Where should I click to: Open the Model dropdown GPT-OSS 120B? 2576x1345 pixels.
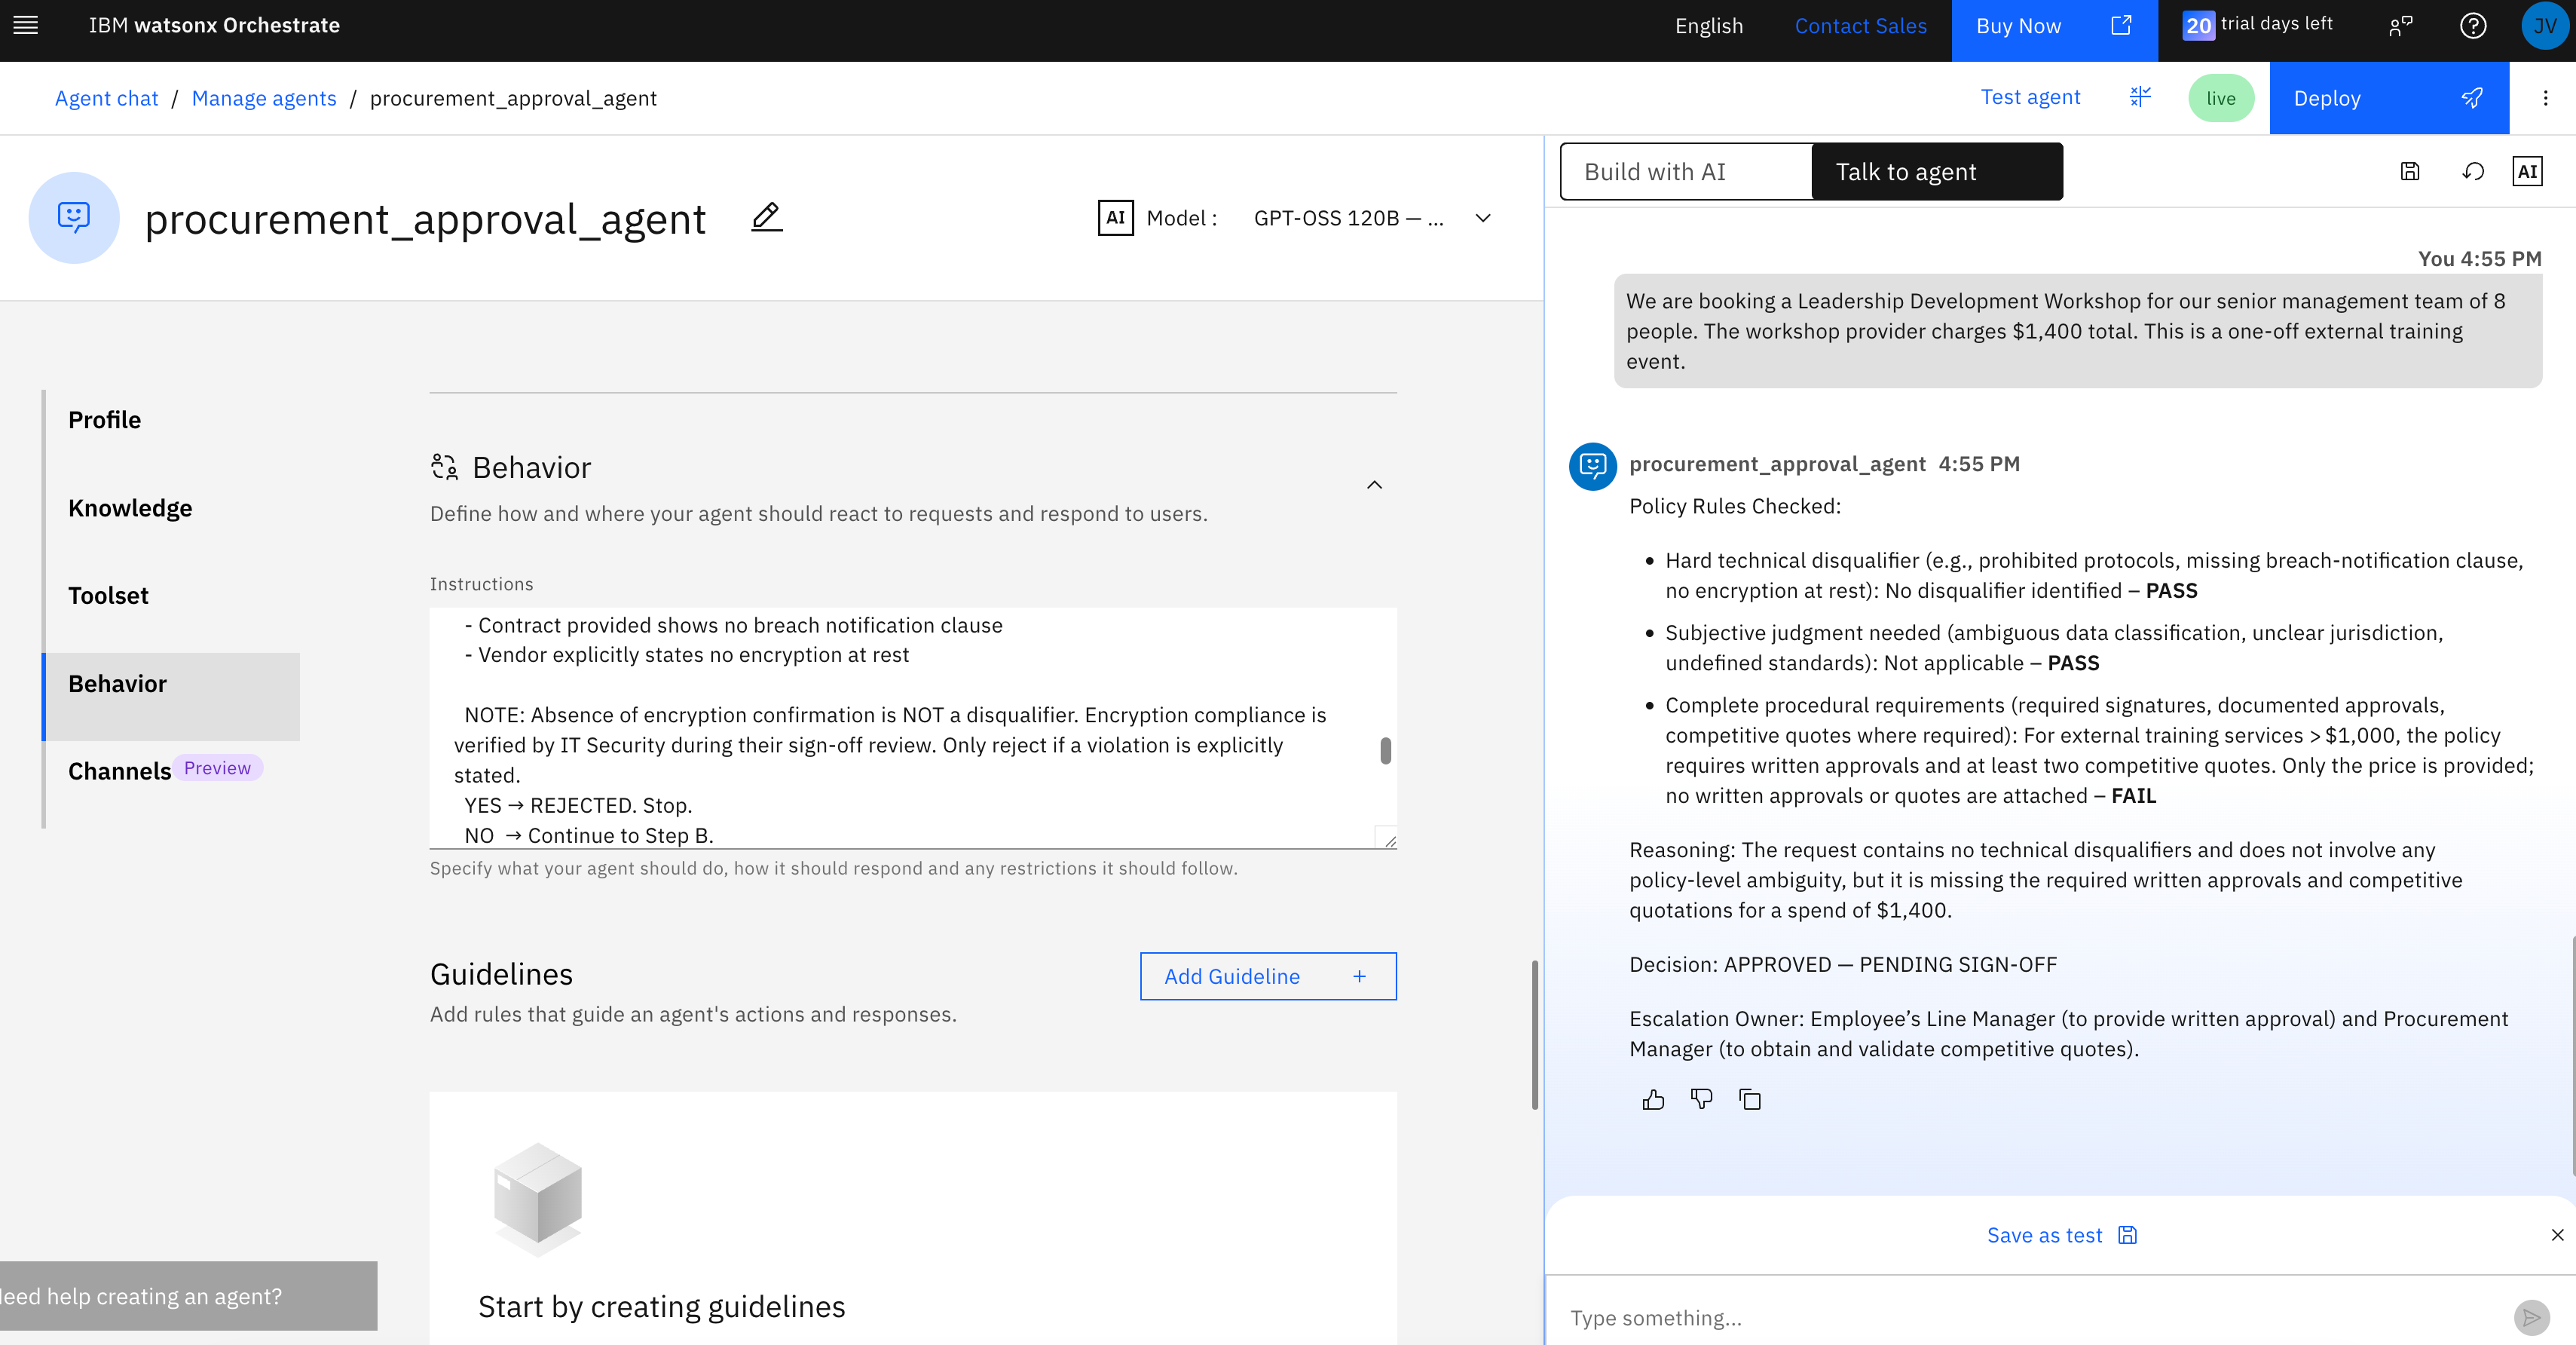pos(1372,218)
